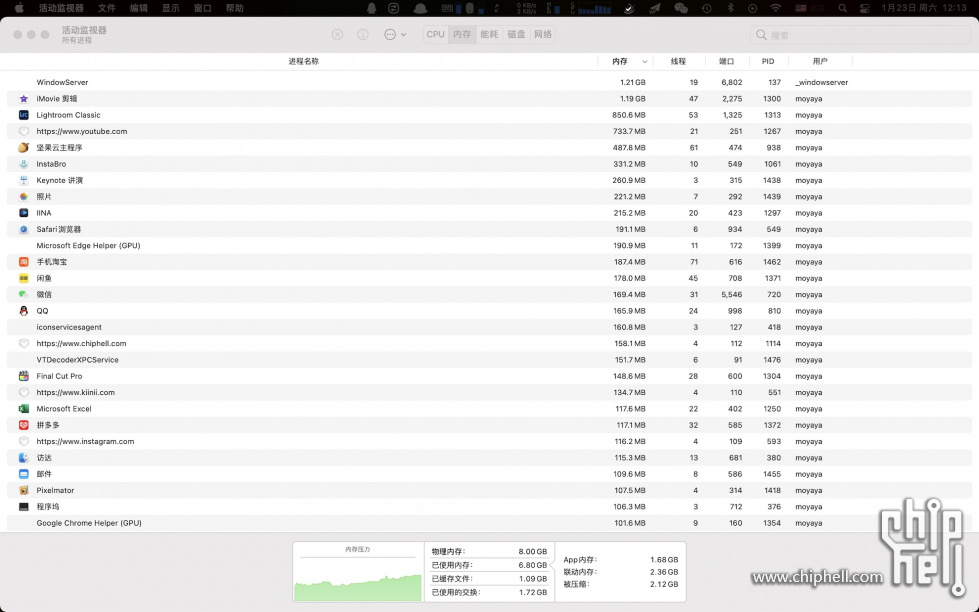979x612 pixels.
Task: Switch to the 磁盘 tab
Action: coord(516,34)
